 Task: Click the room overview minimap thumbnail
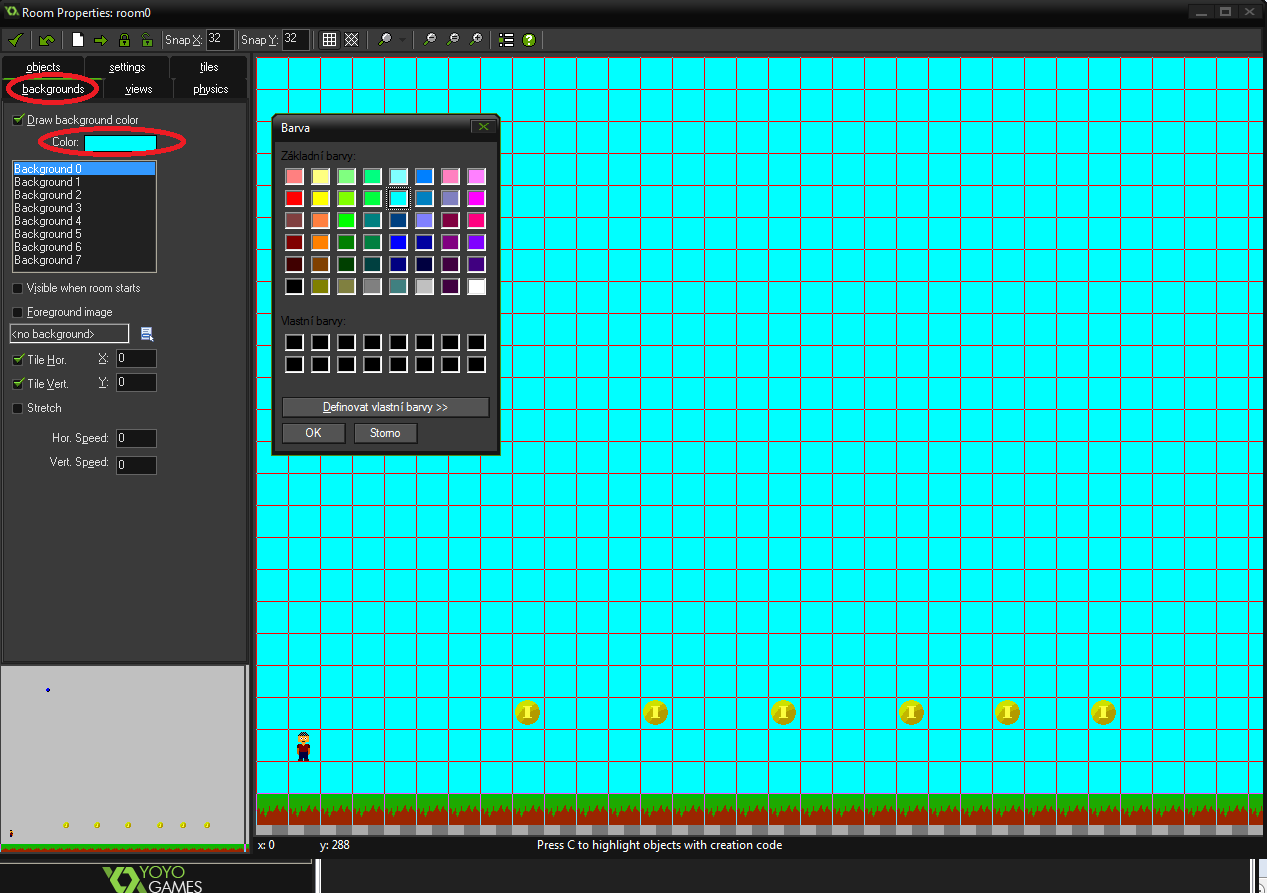tap(123, 759)
